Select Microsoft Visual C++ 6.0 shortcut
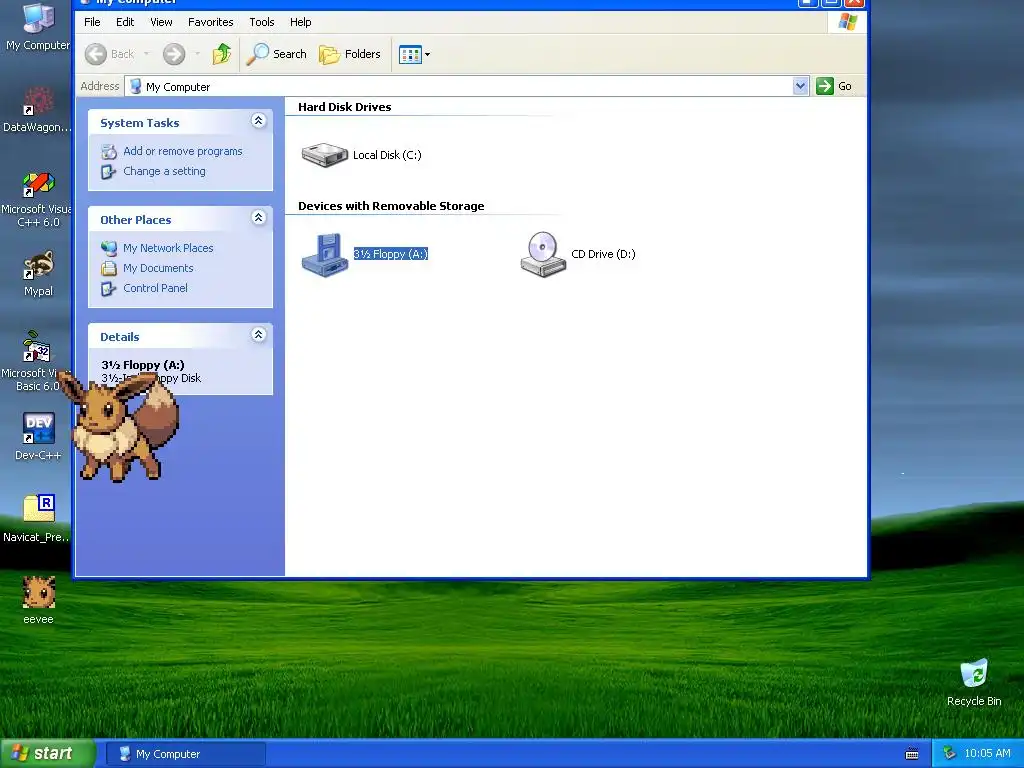 click(38, 199)
